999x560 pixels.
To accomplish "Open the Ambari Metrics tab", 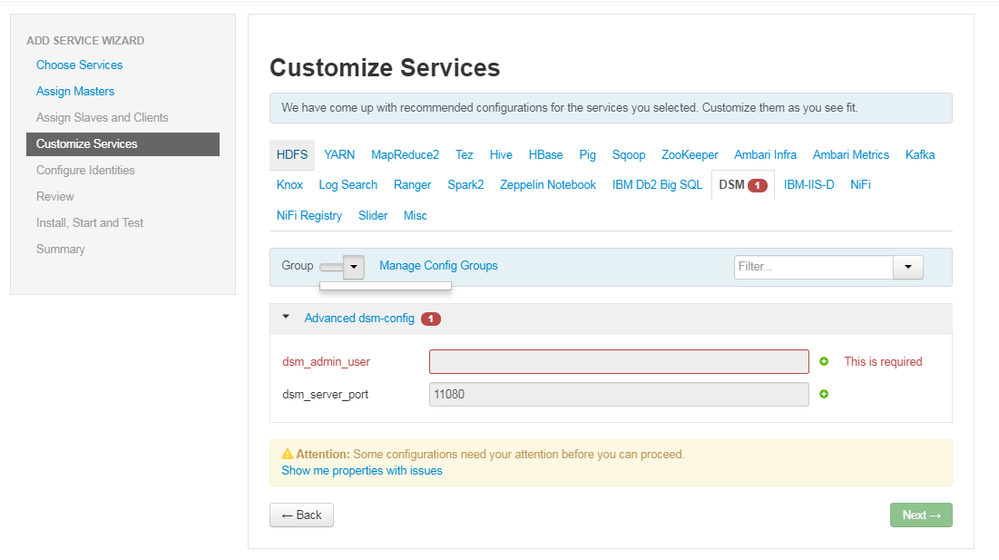I will pyautogui.click(x=850, y=155).
